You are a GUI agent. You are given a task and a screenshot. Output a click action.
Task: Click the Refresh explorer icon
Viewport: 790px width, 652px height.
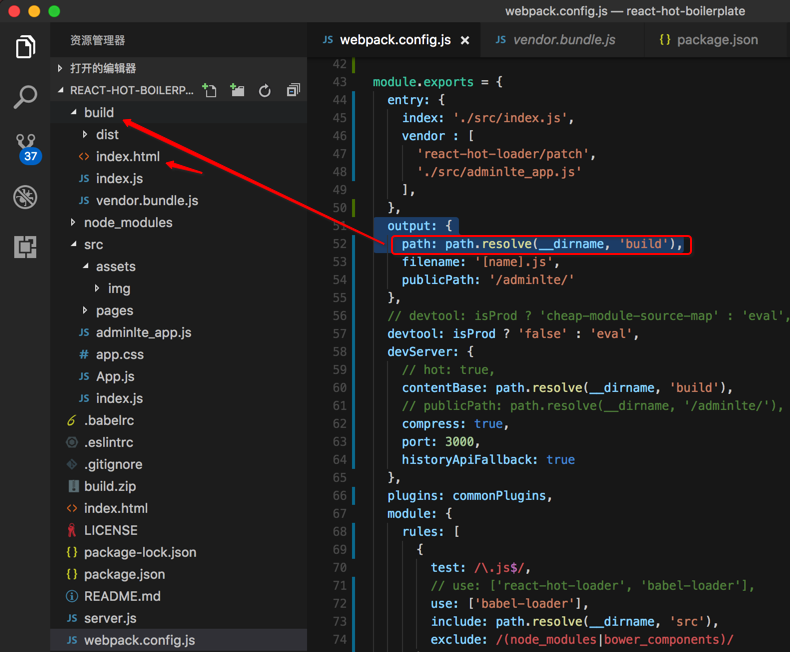265,91
